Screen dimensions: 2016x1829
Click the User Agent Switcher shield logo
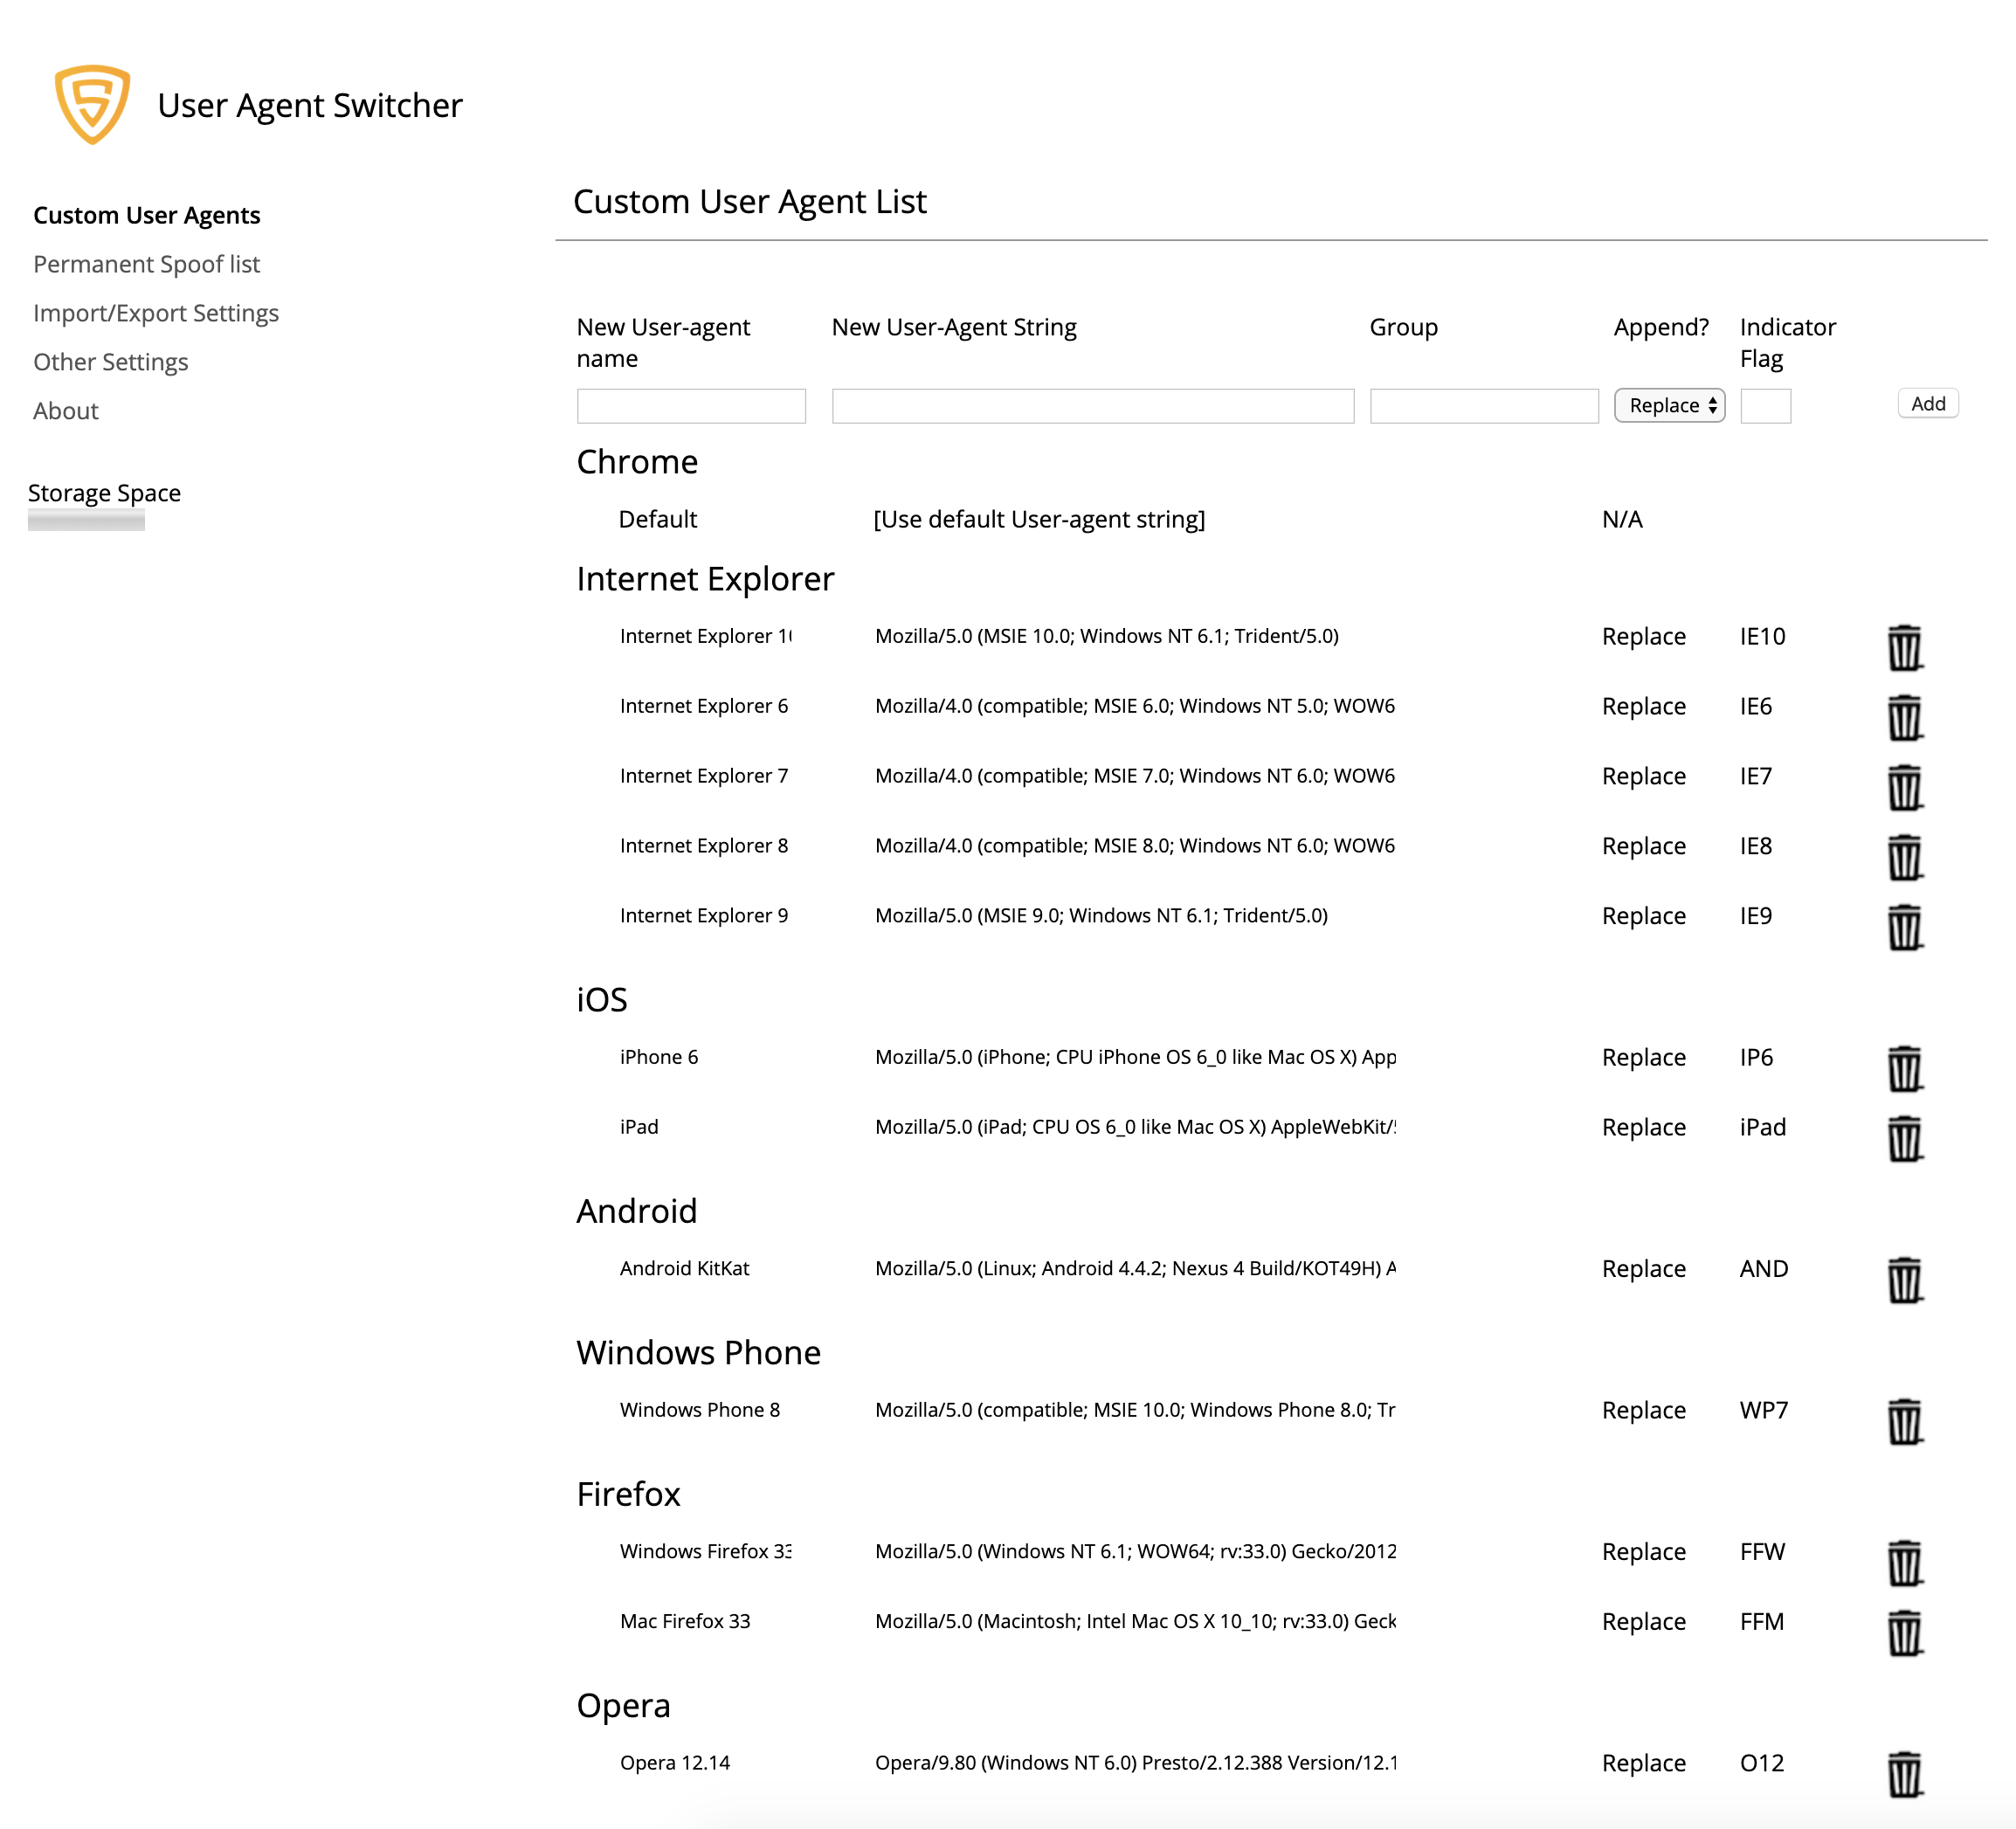92,104
